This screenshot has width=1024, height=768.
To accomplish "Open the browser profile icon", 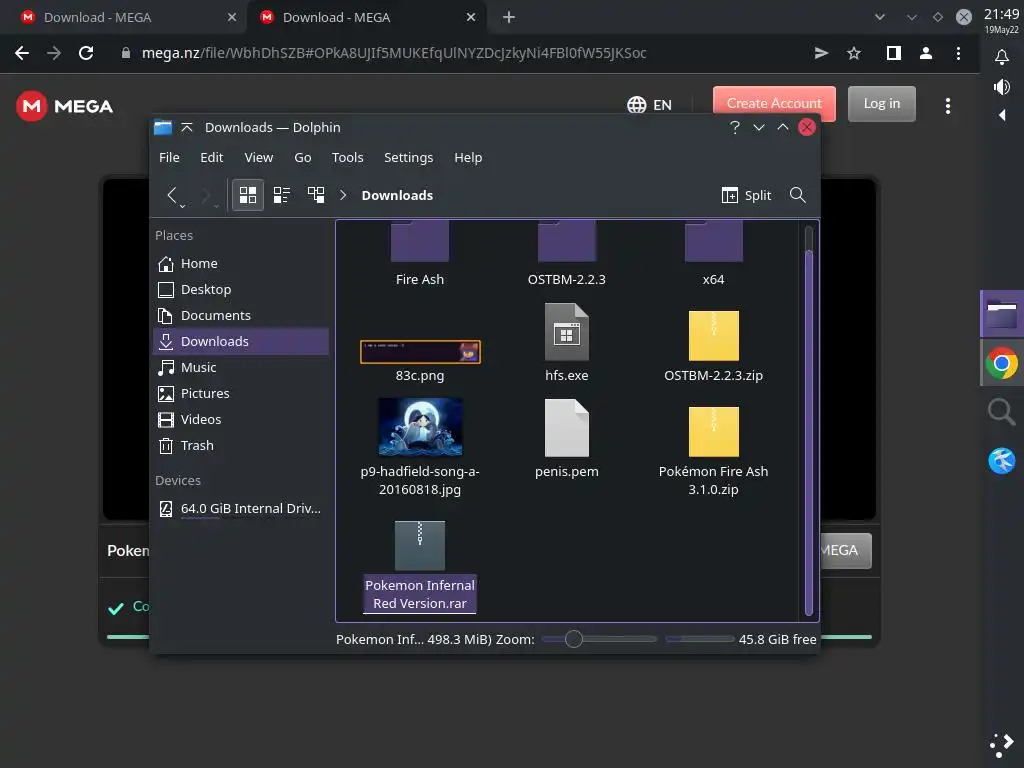I will [925, 53].
